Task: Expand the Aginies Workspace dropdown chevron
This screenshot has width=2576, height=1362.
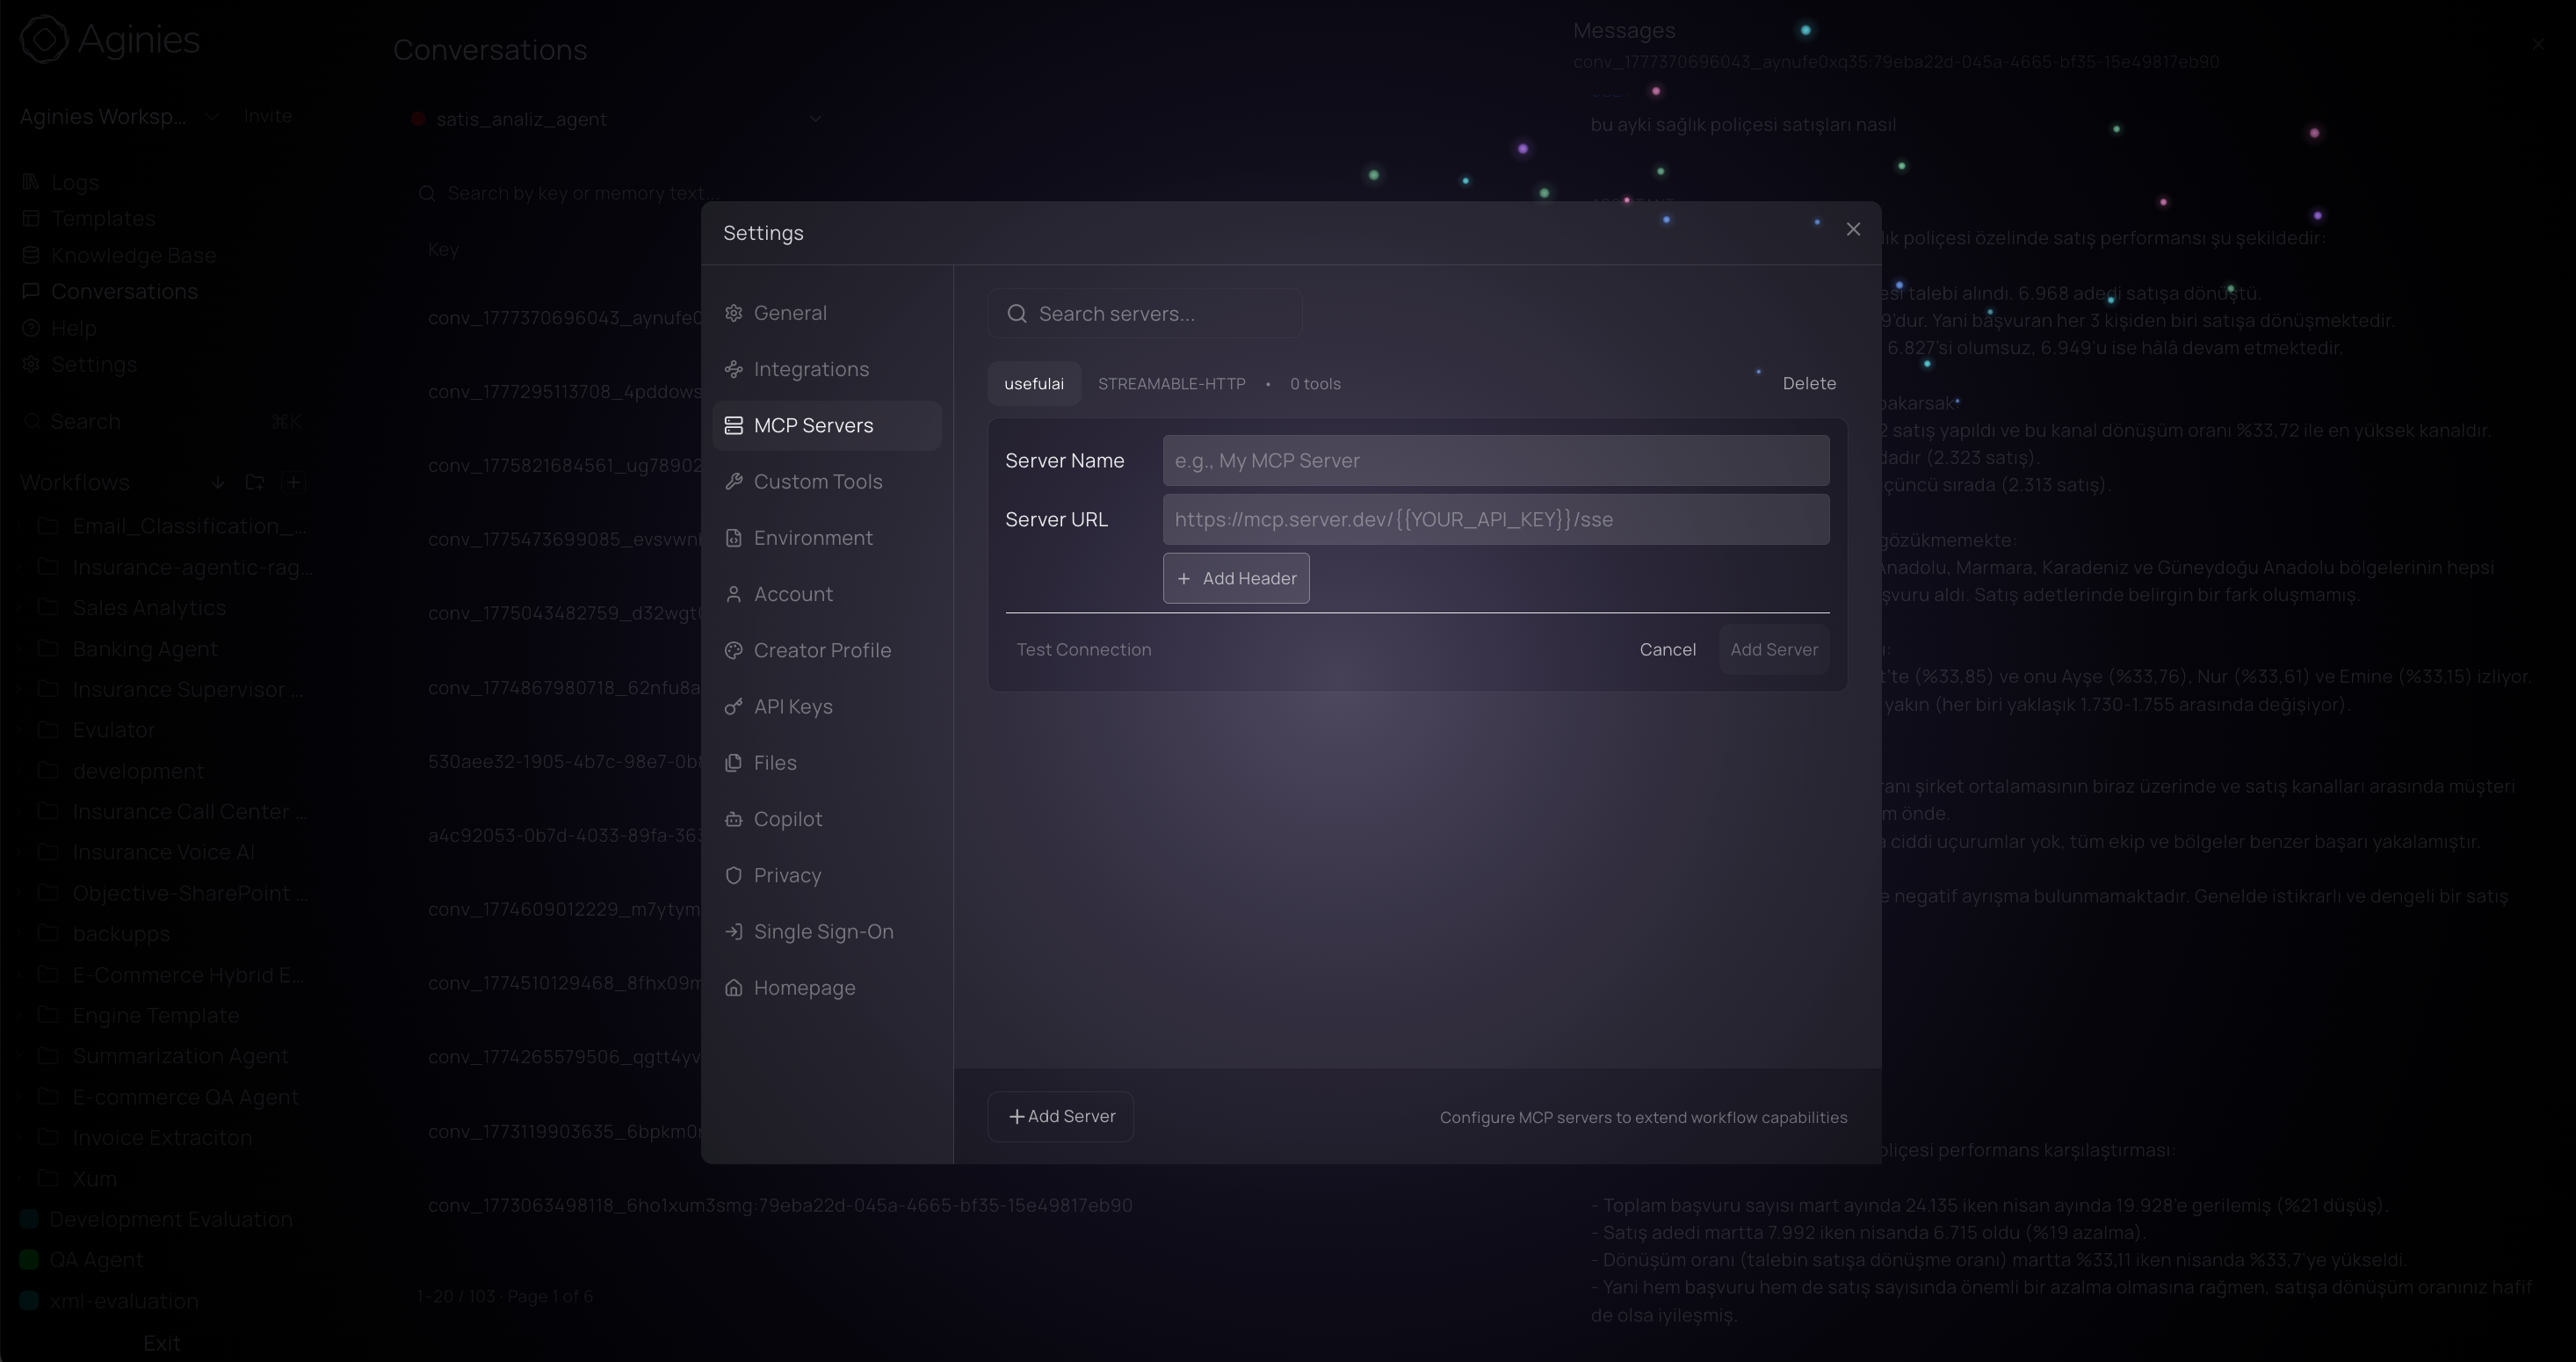Action: click(212, 117)
